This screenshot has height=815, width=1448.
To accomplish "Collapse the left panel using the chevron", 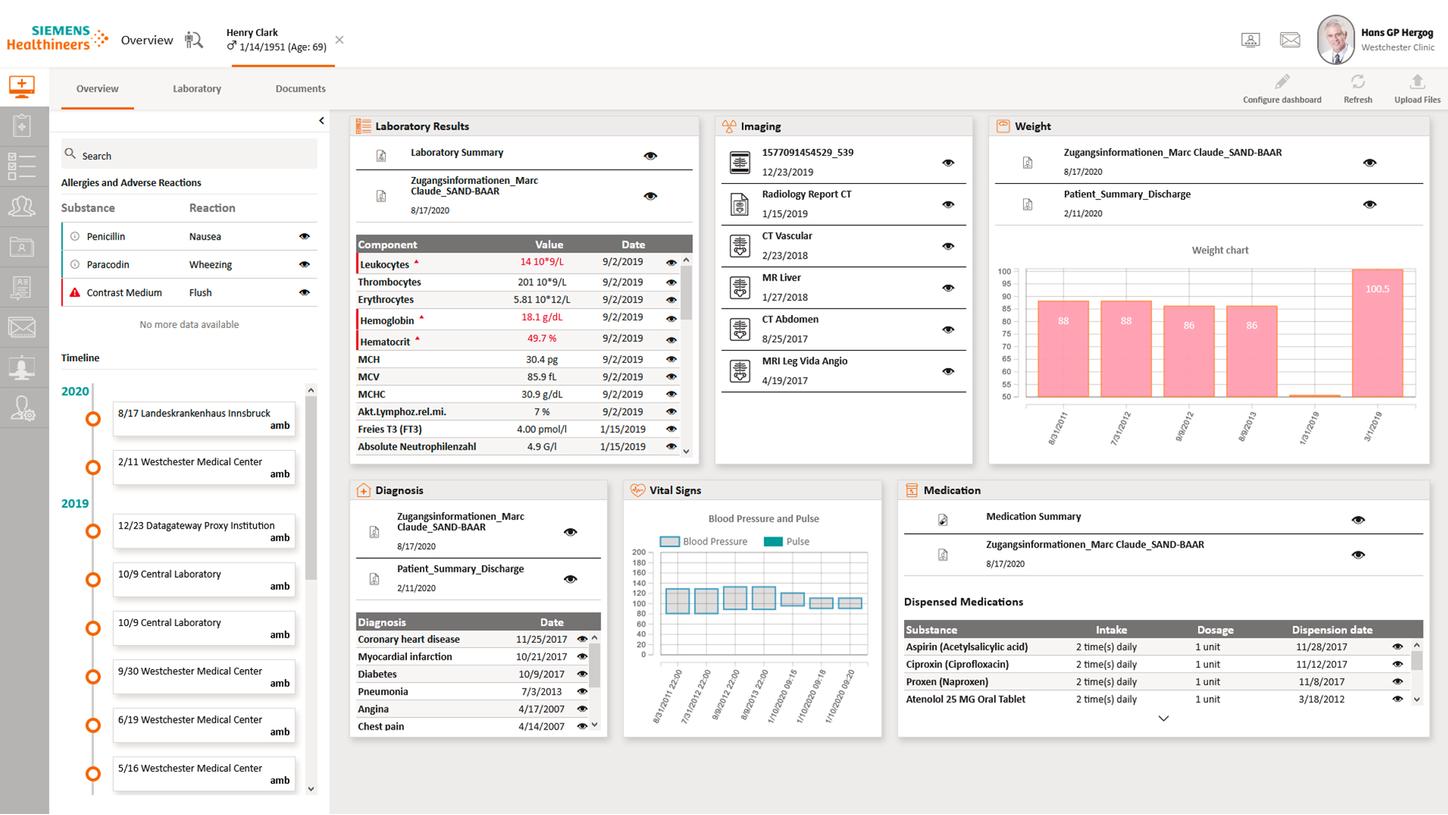I will [x=321, y=119].
